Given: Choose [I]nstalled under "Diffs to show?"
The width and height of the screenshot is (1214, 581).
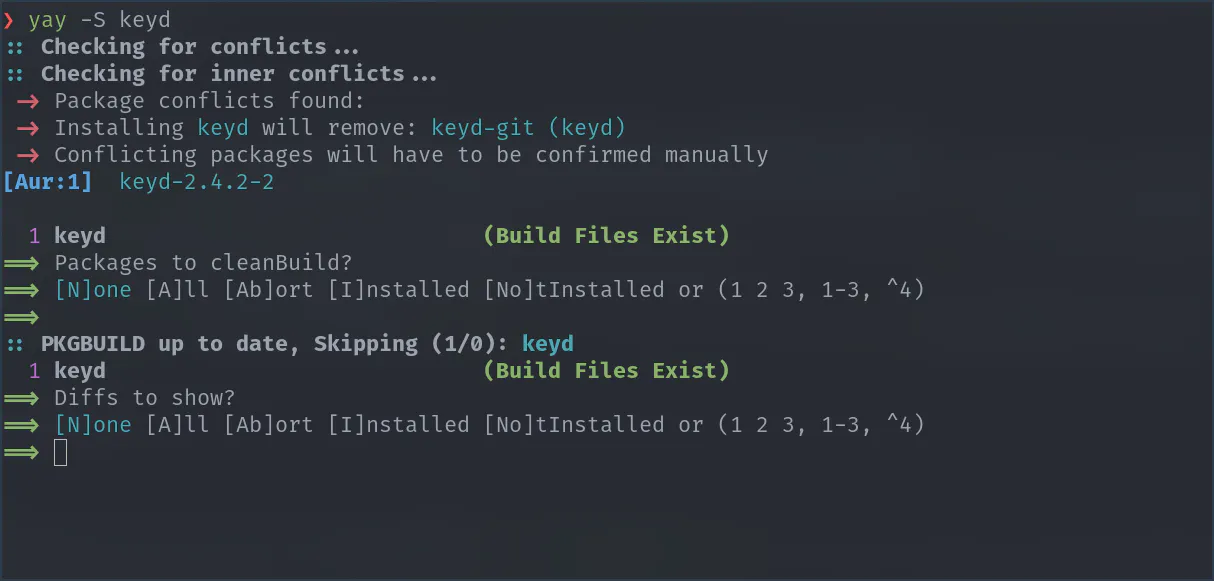Looking at the screenshot, I should coord(398,425).
